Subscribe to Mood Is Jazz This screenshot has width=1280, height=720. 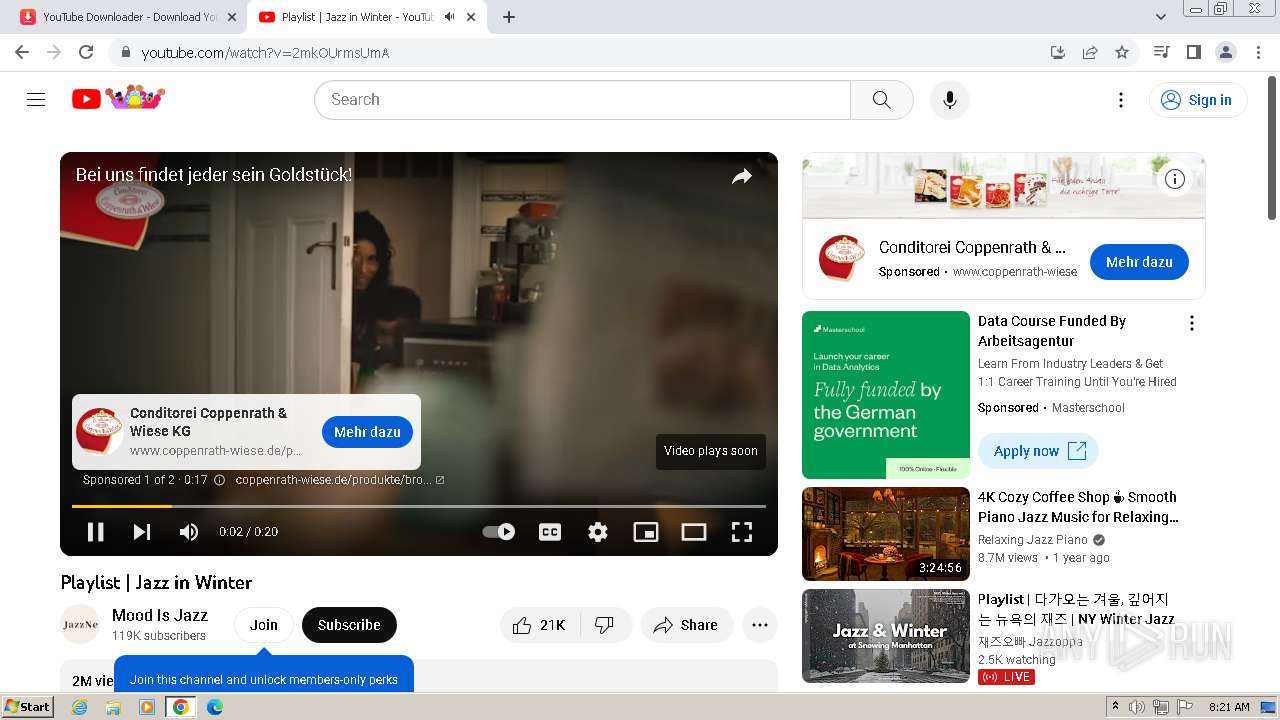click(x=349, y=625)
